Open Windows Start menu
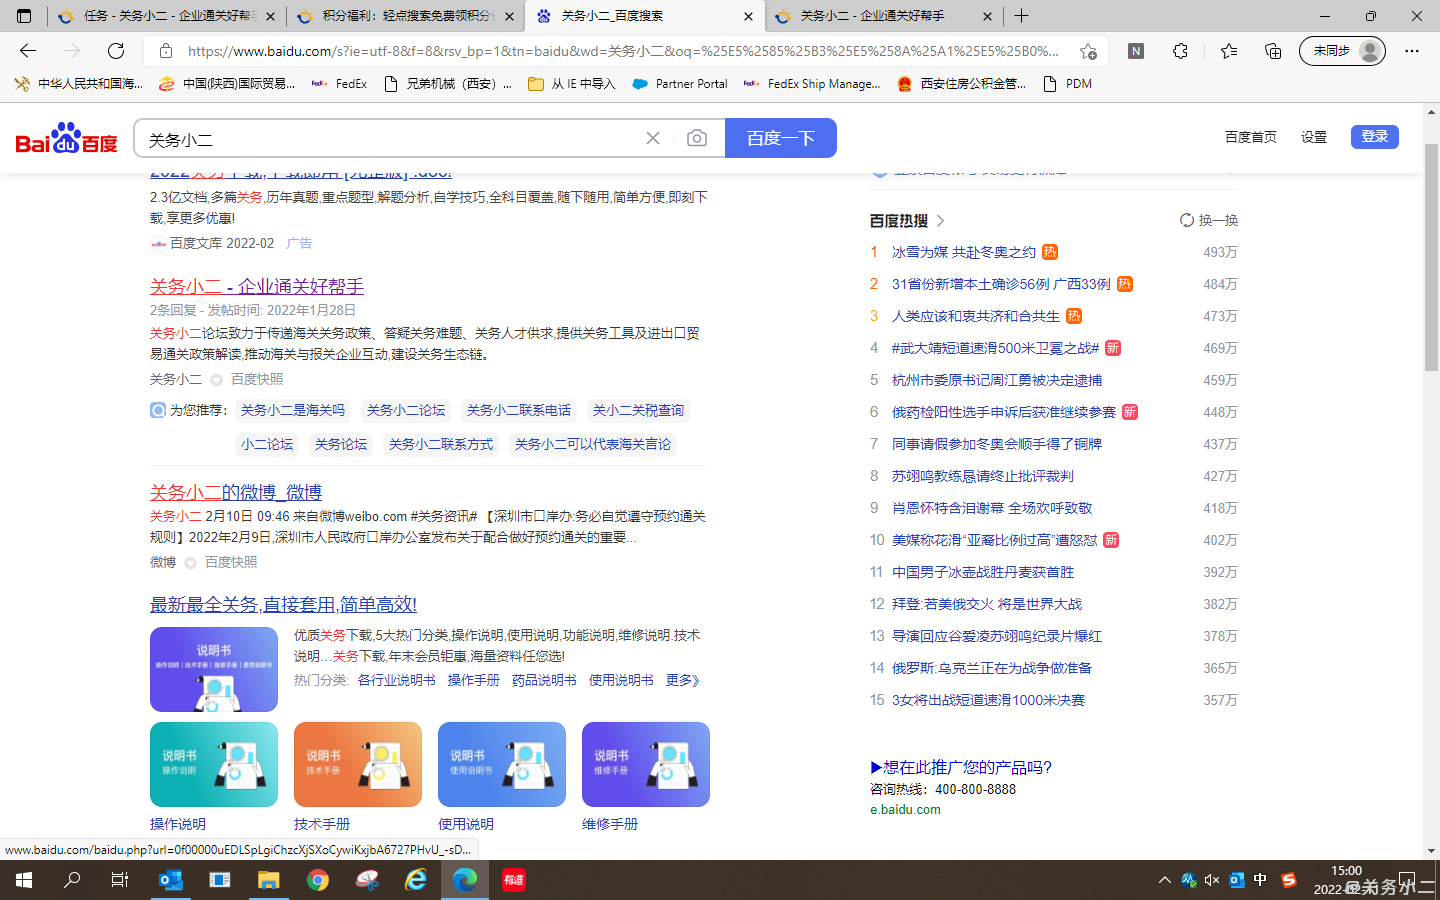 coord(24,880)
